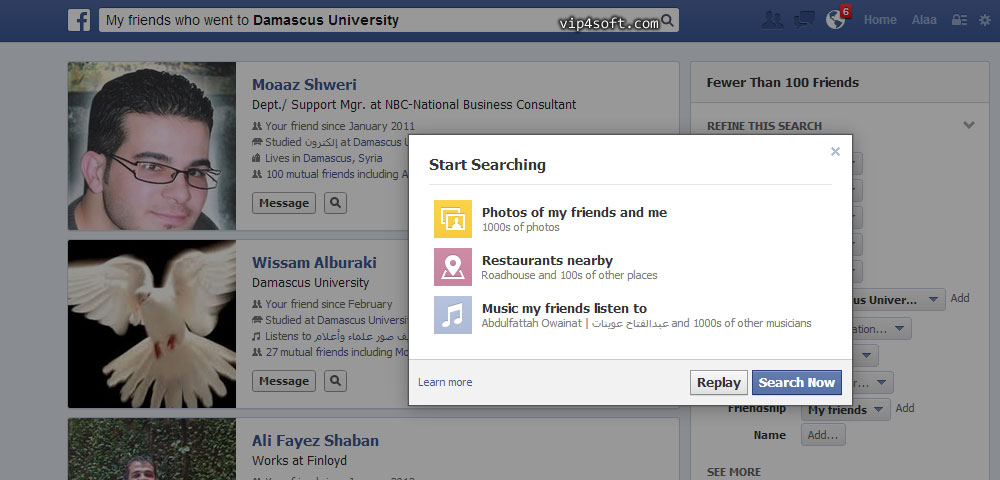Click 'Works at Finloyd' text

pyautogui.click(x=299, y=460)
